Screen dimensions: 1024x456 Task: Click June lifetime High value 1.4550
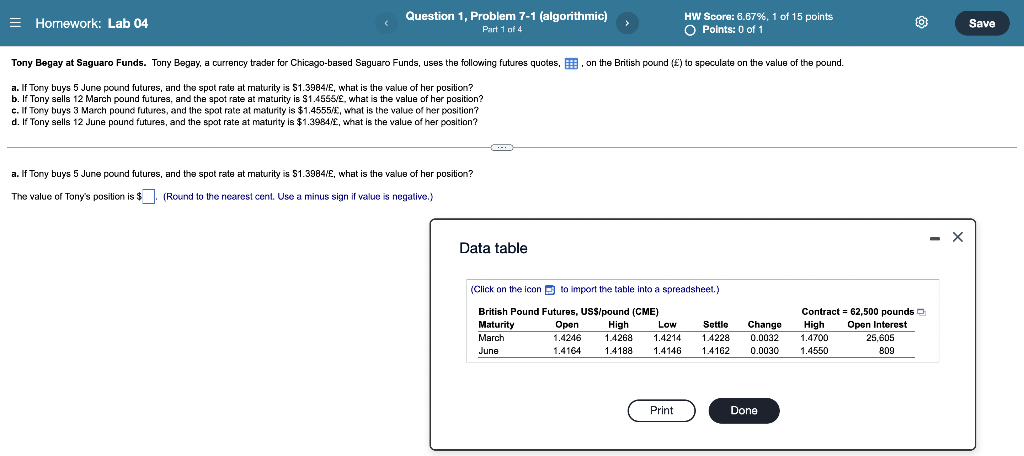(x=814, y=351)
